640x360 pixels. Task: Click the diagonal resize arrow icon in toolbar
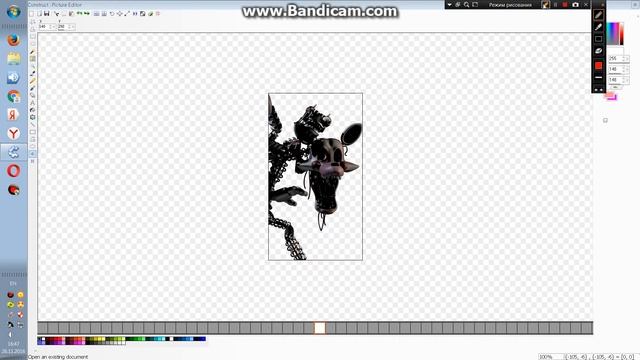(127, 14)
